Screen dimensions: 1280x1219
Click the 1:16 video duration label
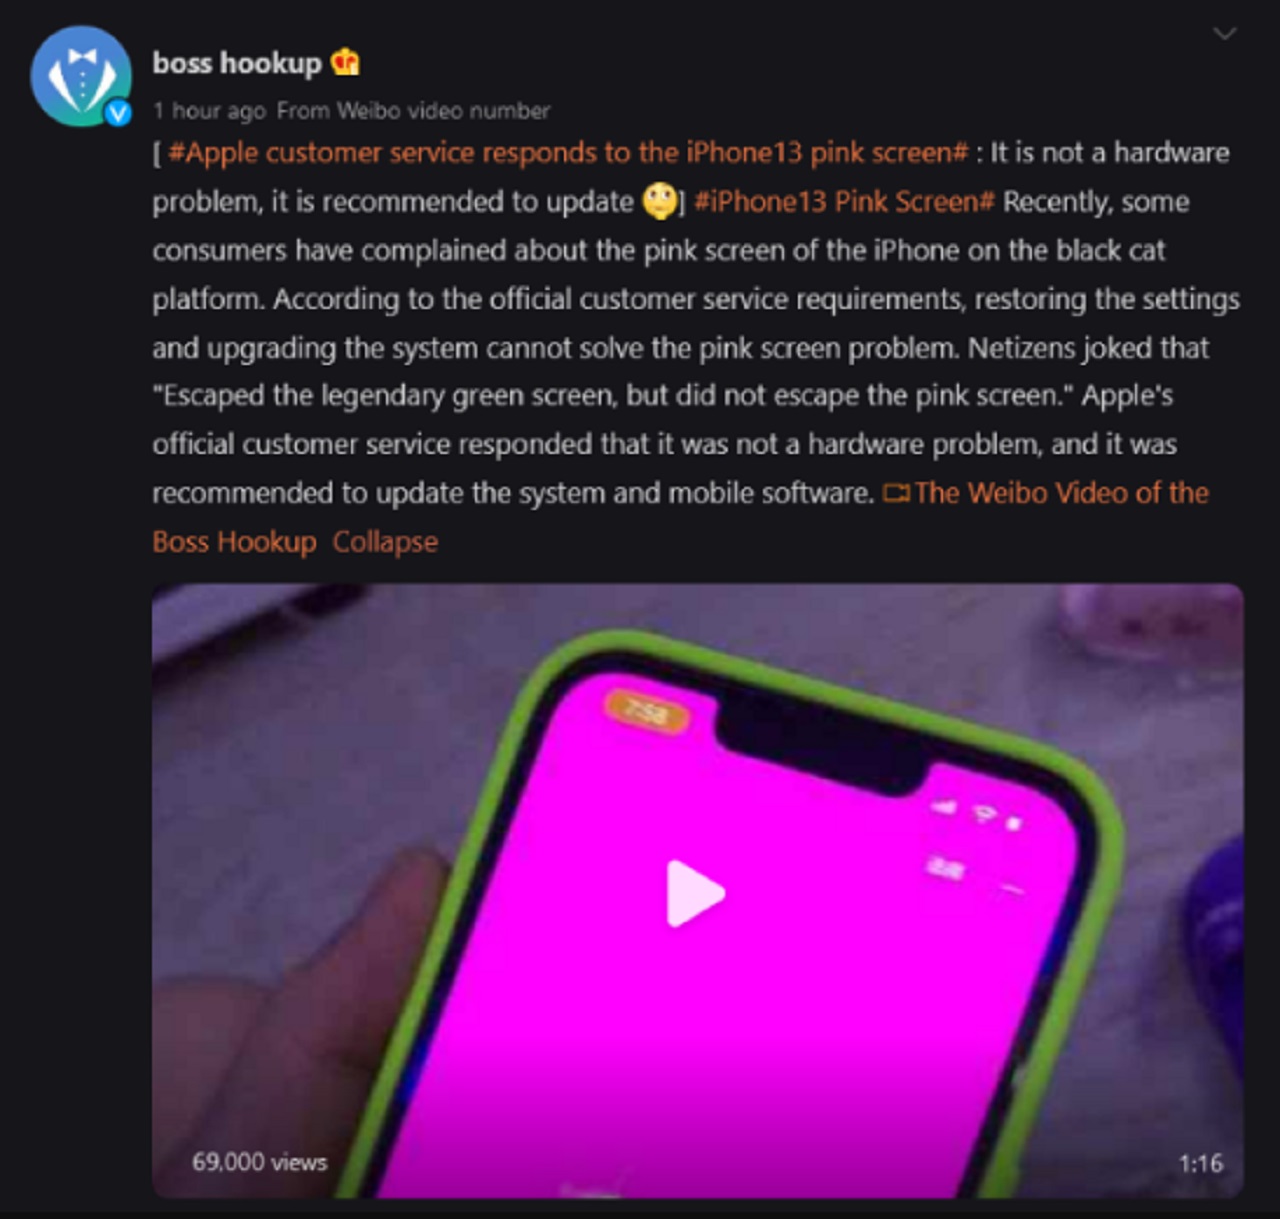point(1201,1164)
